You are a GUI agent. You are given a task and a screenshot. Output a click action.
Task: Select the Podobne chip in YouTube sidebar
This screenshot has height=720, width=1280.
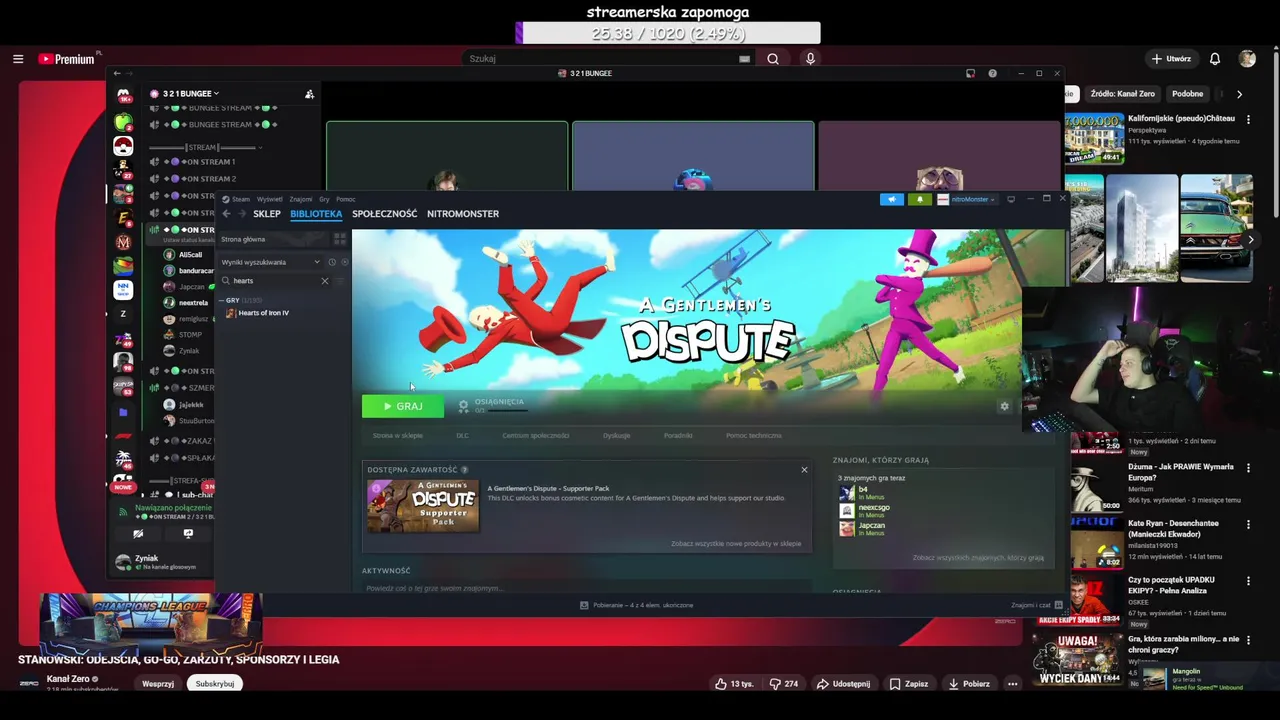[x=1188, y=94]
